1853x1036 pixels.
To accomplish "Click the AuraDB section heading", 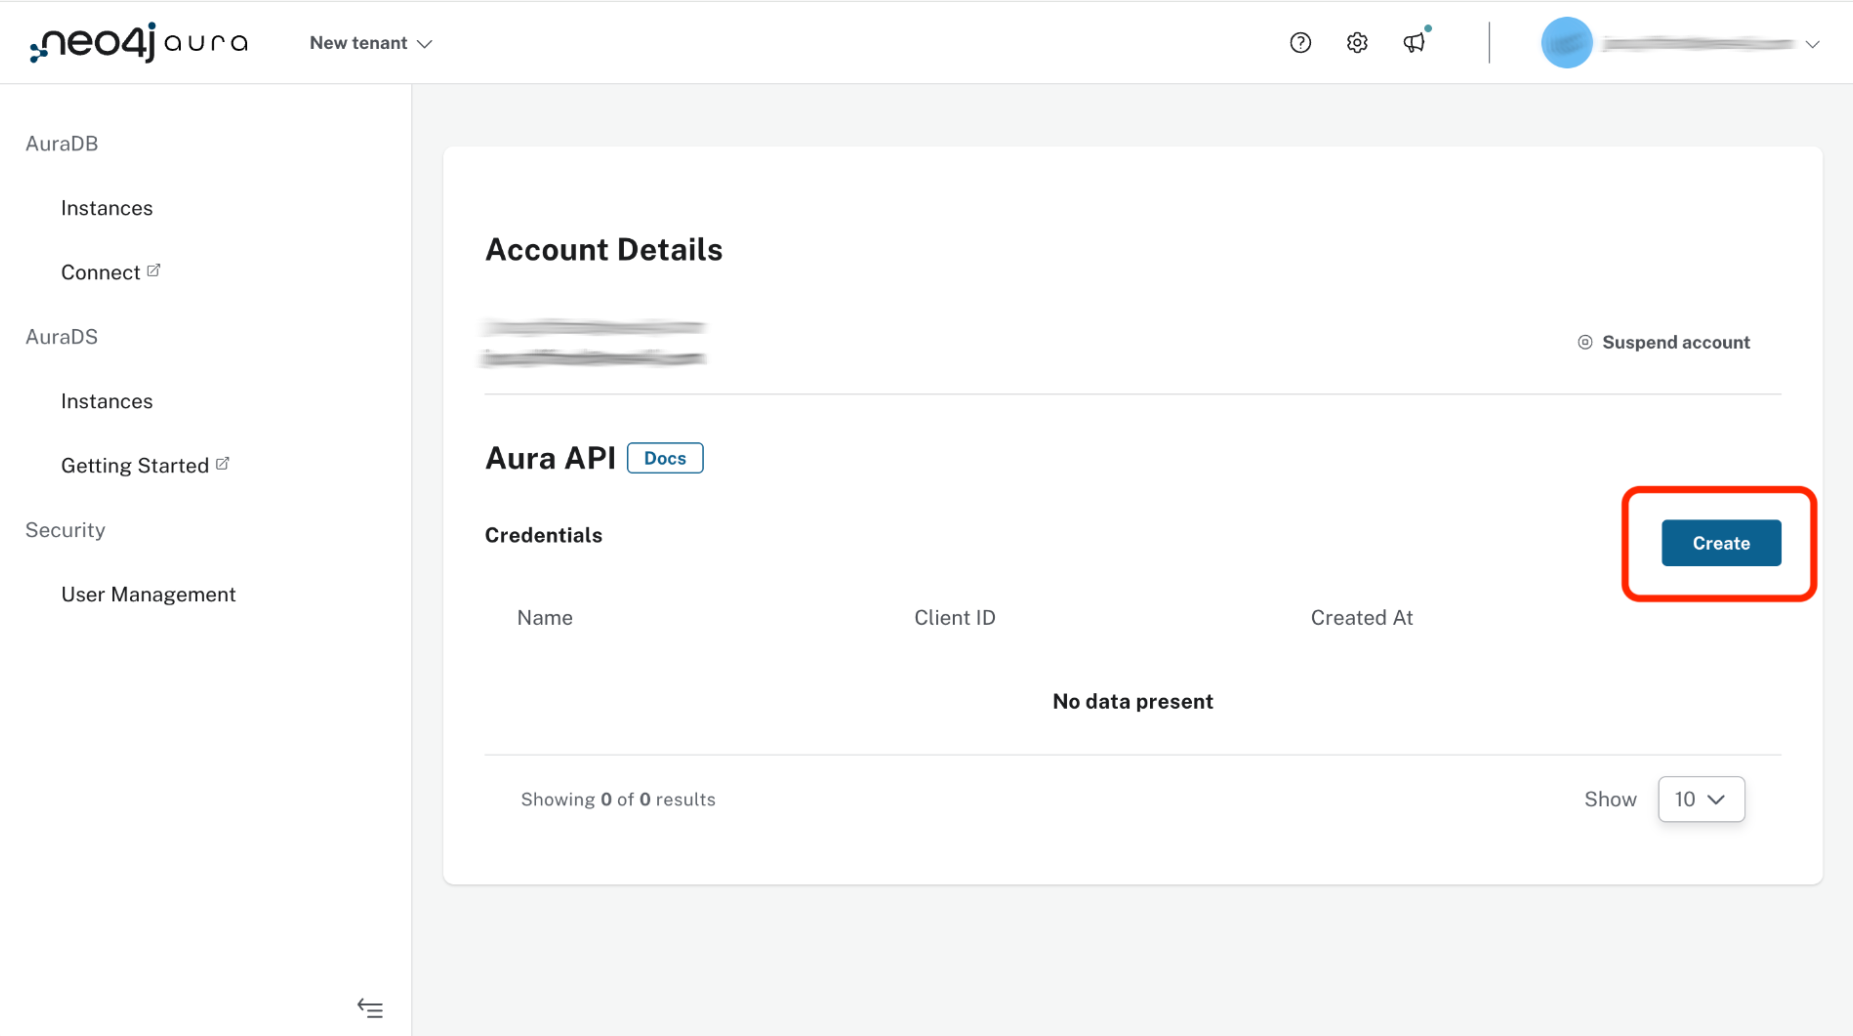I will pyautogui.click(x=62, y=143).
